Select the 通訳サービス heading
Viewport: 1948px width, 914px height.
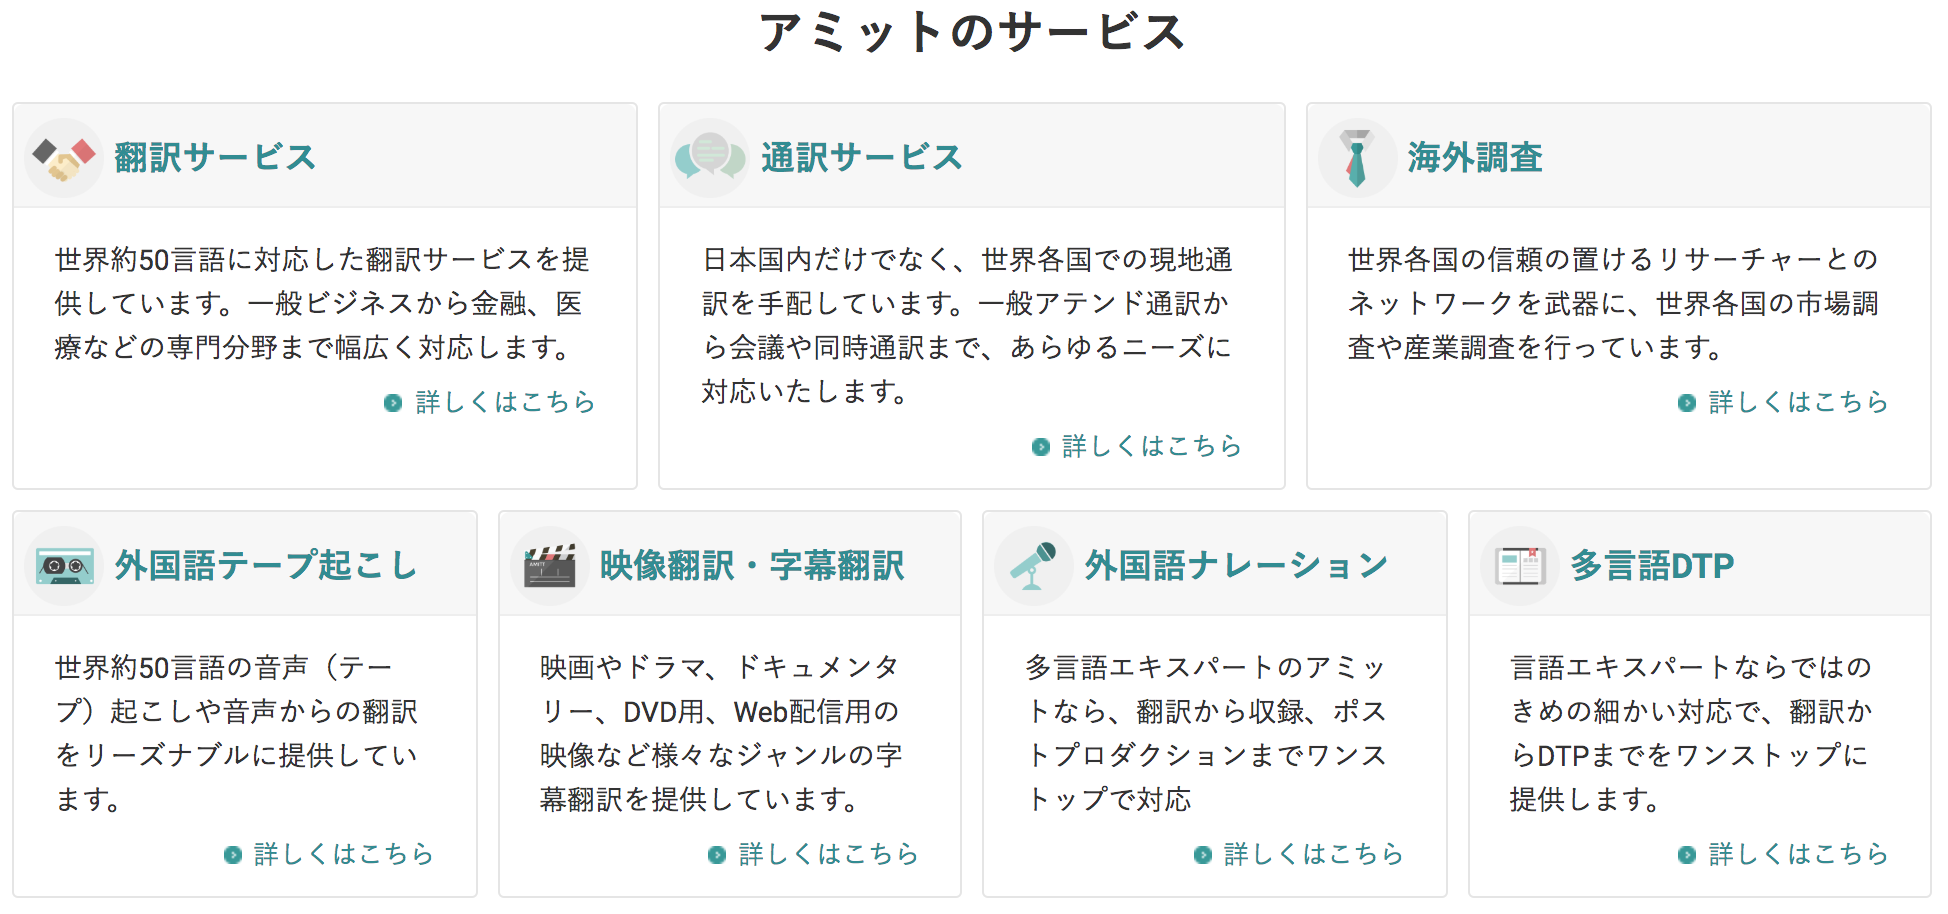pos(861,157)
